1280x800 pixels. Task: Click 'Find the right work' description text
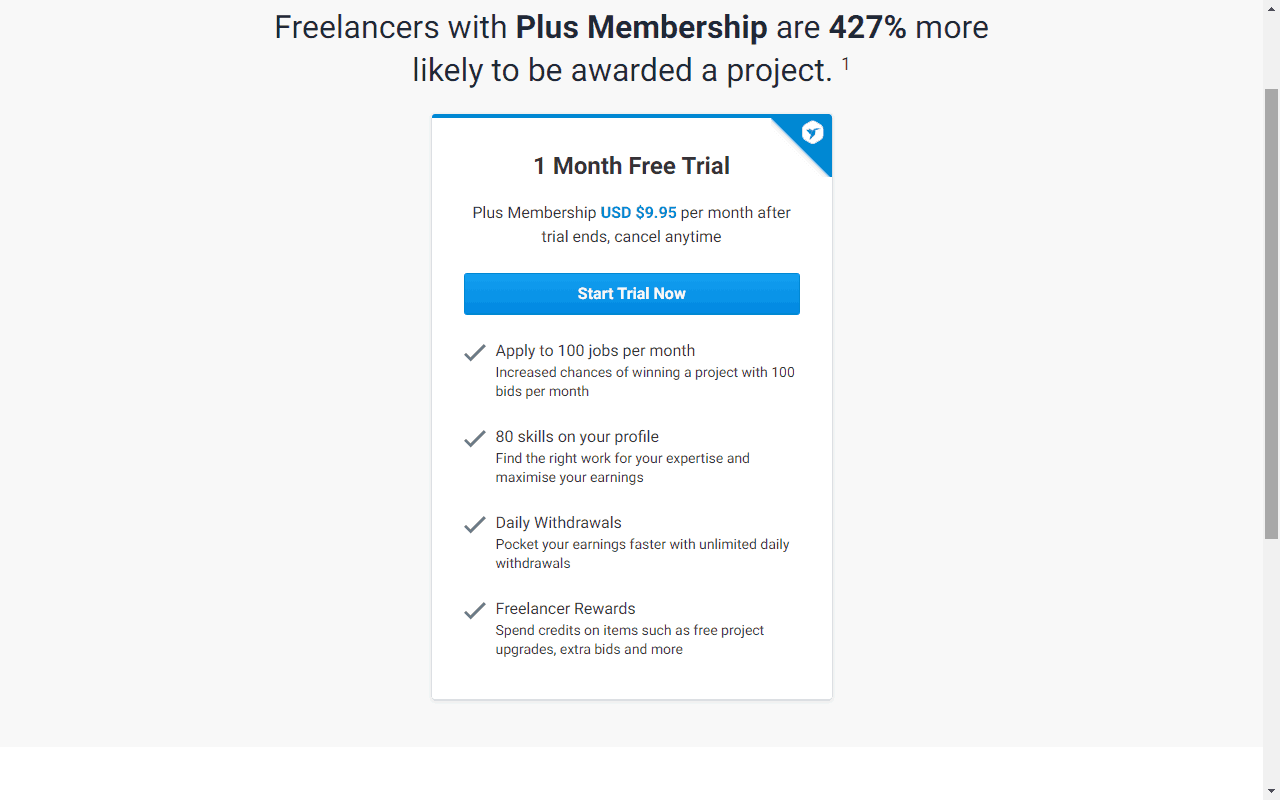[623, 468]
